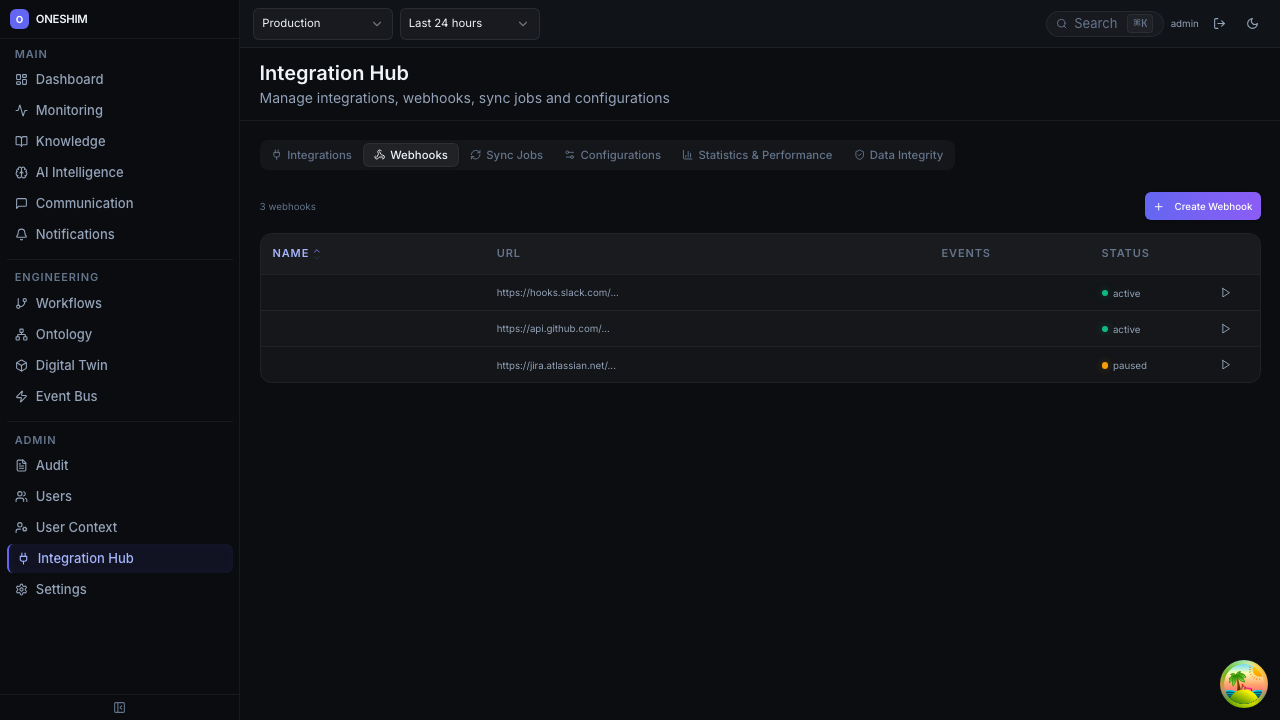Open the Event Bus section
This screenshot has width=1280, height=720.
click(66, 396)
